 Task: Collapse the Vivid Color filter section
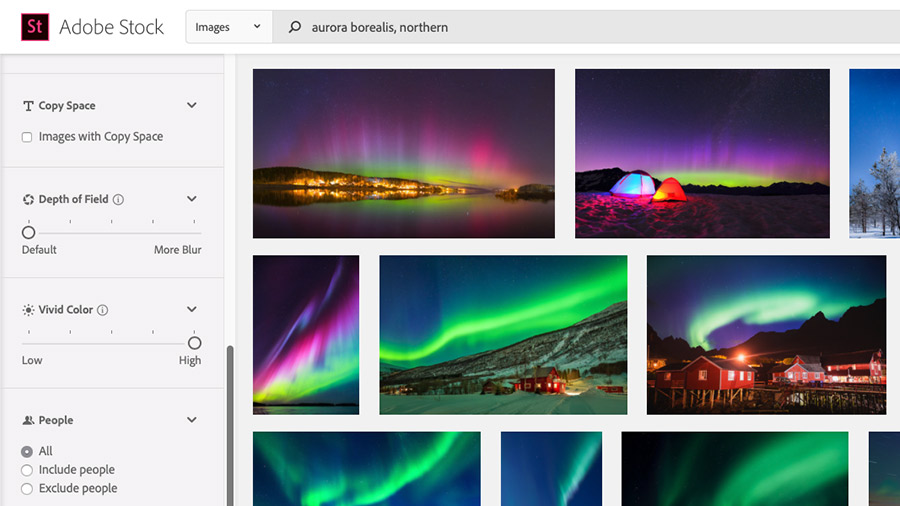pyautogui.click(x=192, y=309)
